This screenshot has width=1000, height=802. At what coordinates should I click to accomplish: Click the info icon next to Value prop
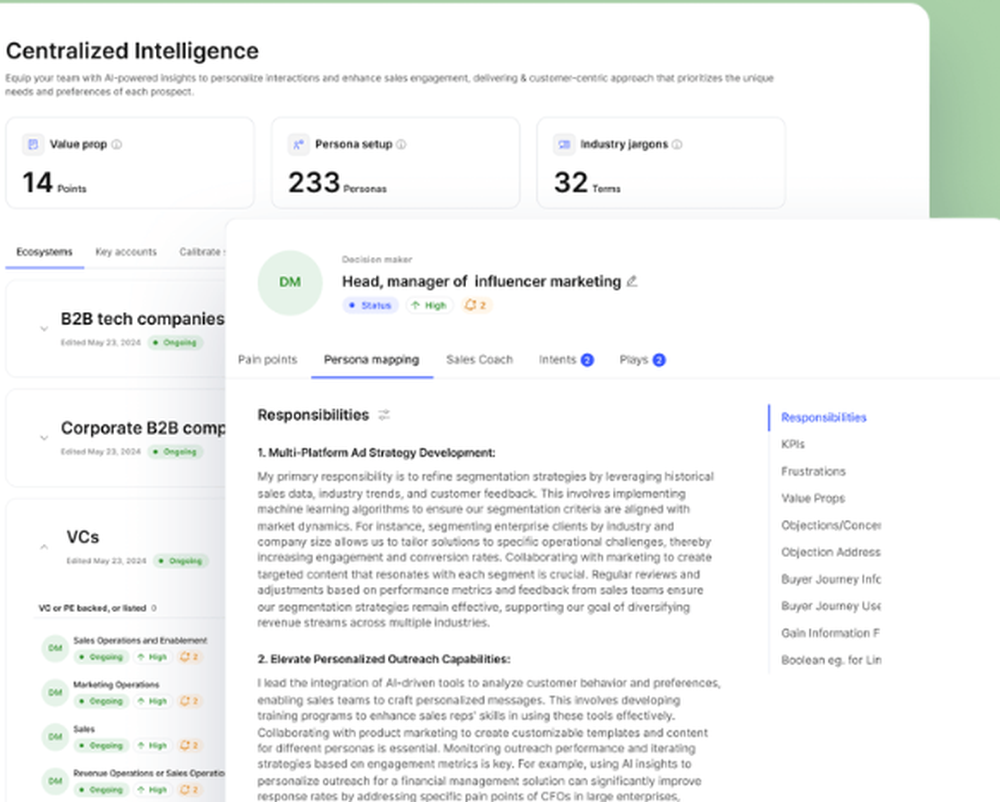point(117,145)
